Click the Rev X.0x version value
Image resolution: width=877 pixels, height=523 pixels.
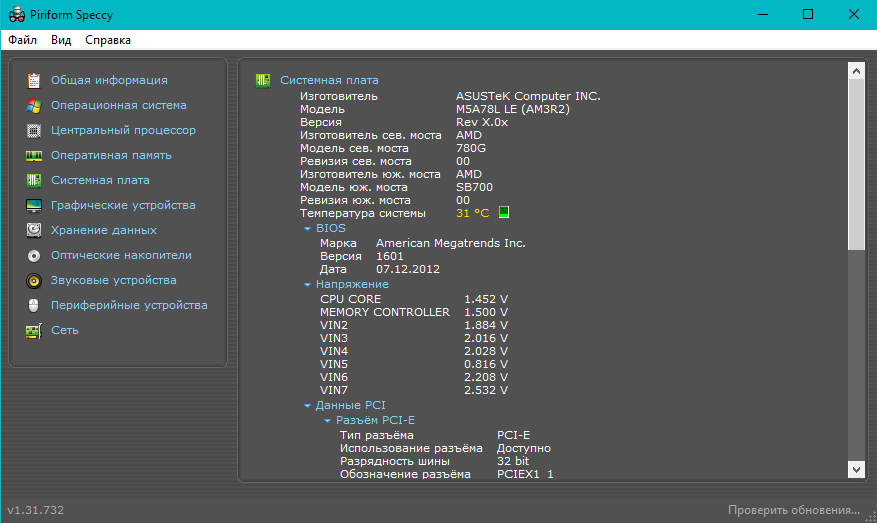(x=482, y=122)
